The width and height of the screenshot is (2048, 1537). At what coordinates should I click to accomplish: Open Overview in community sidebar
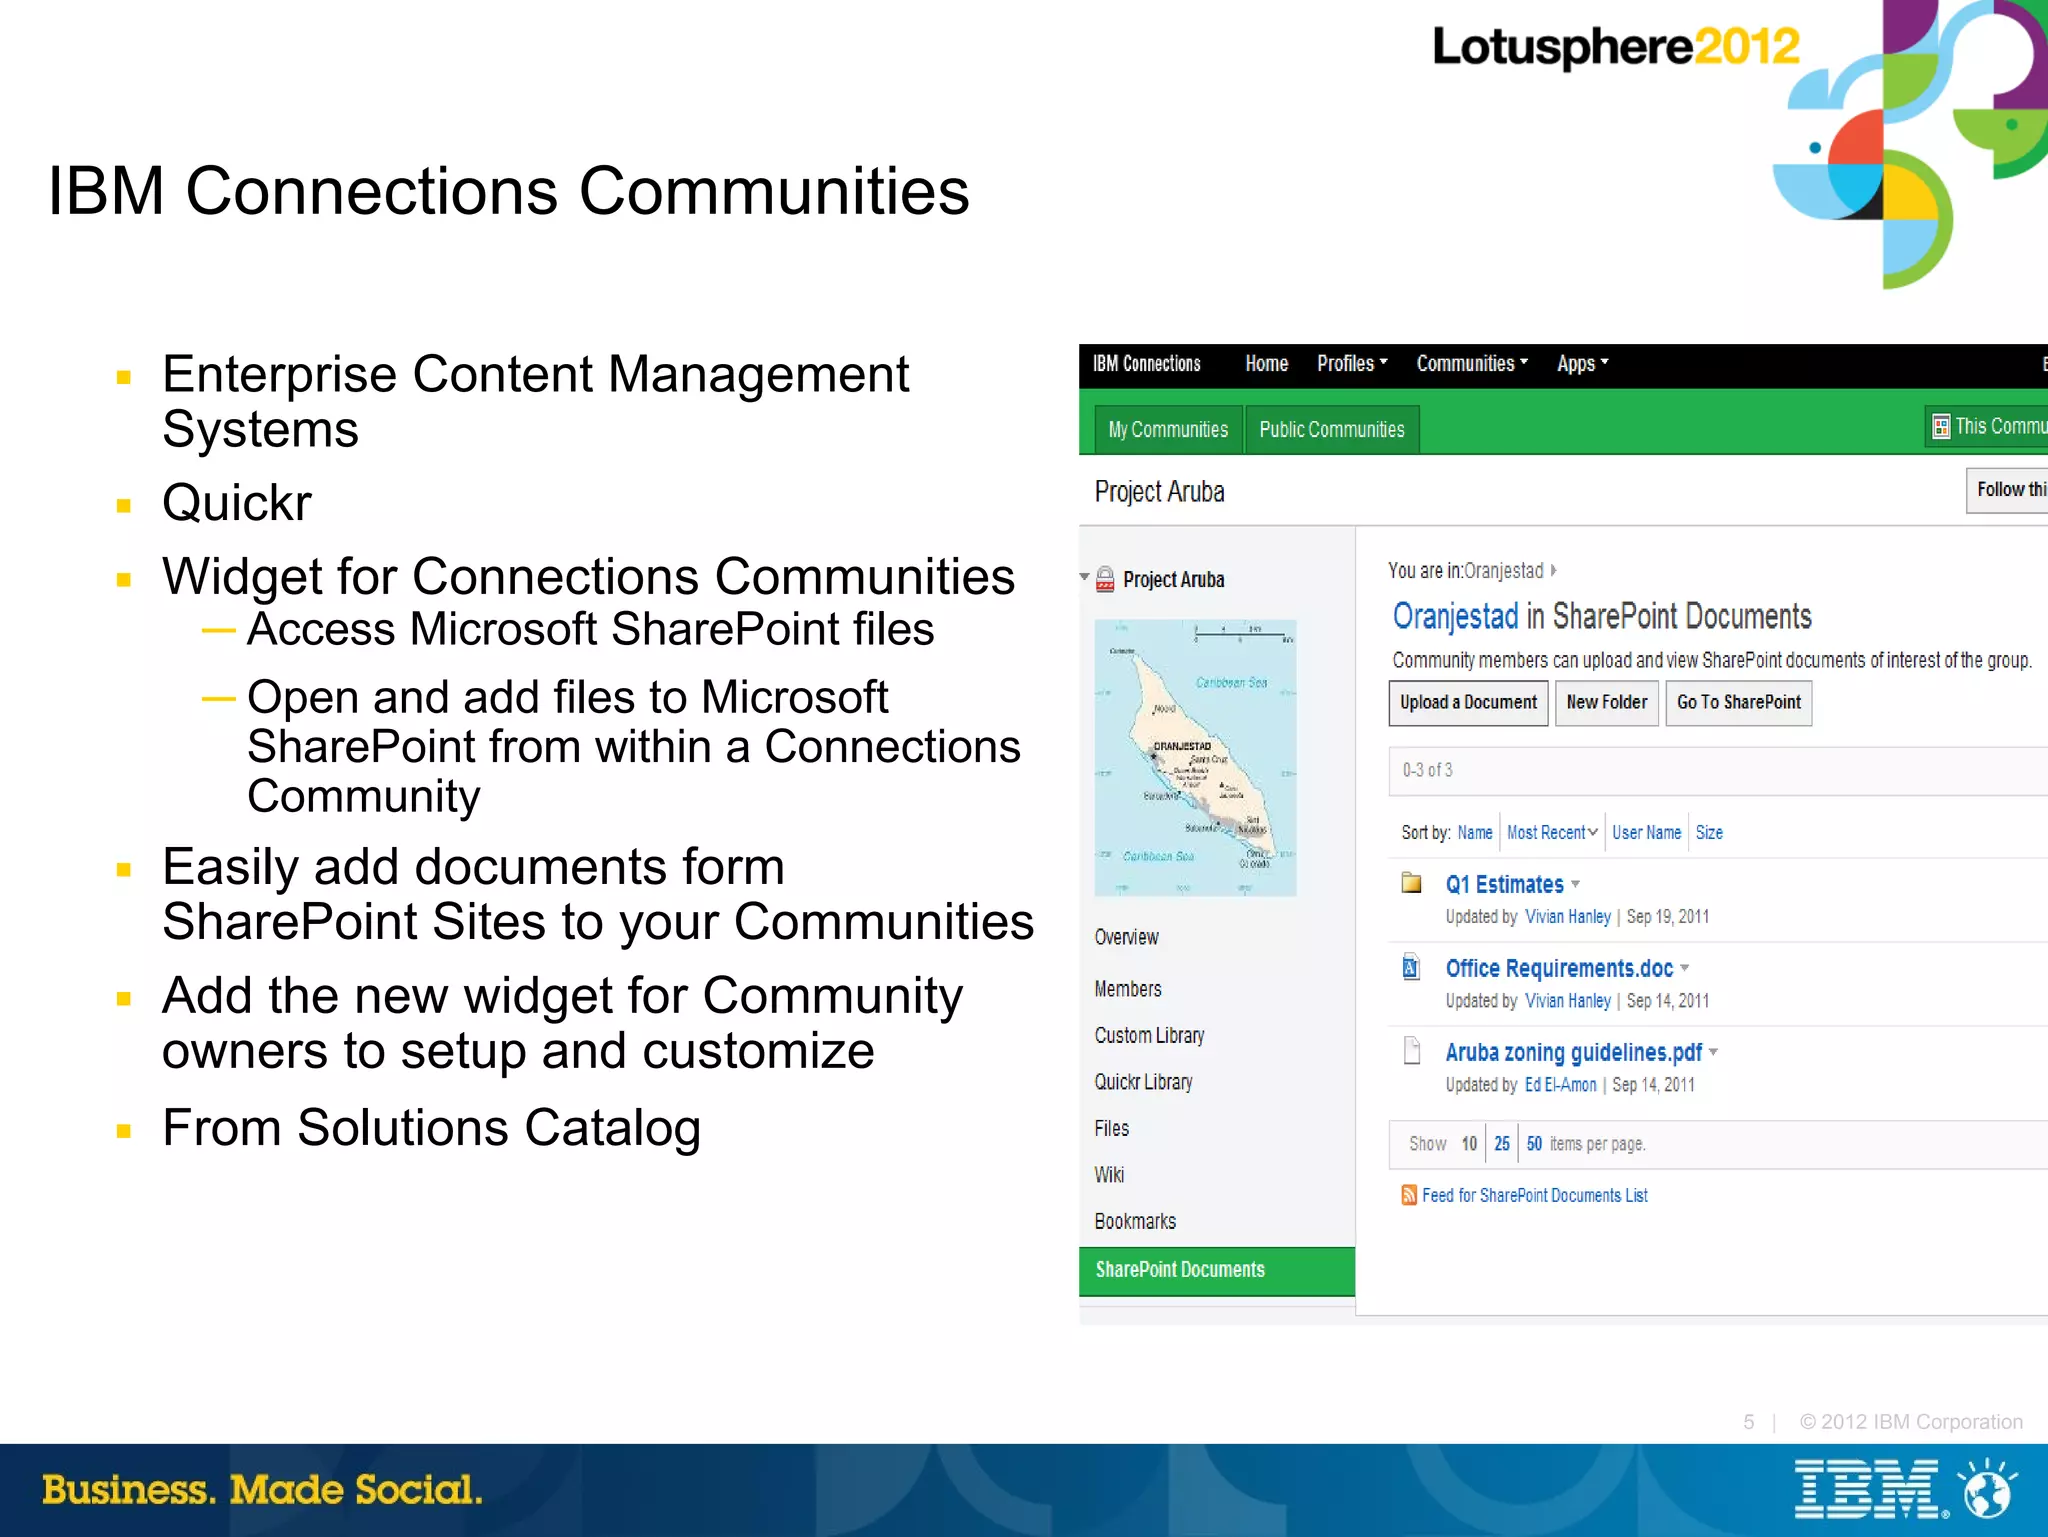(1126, 937)
